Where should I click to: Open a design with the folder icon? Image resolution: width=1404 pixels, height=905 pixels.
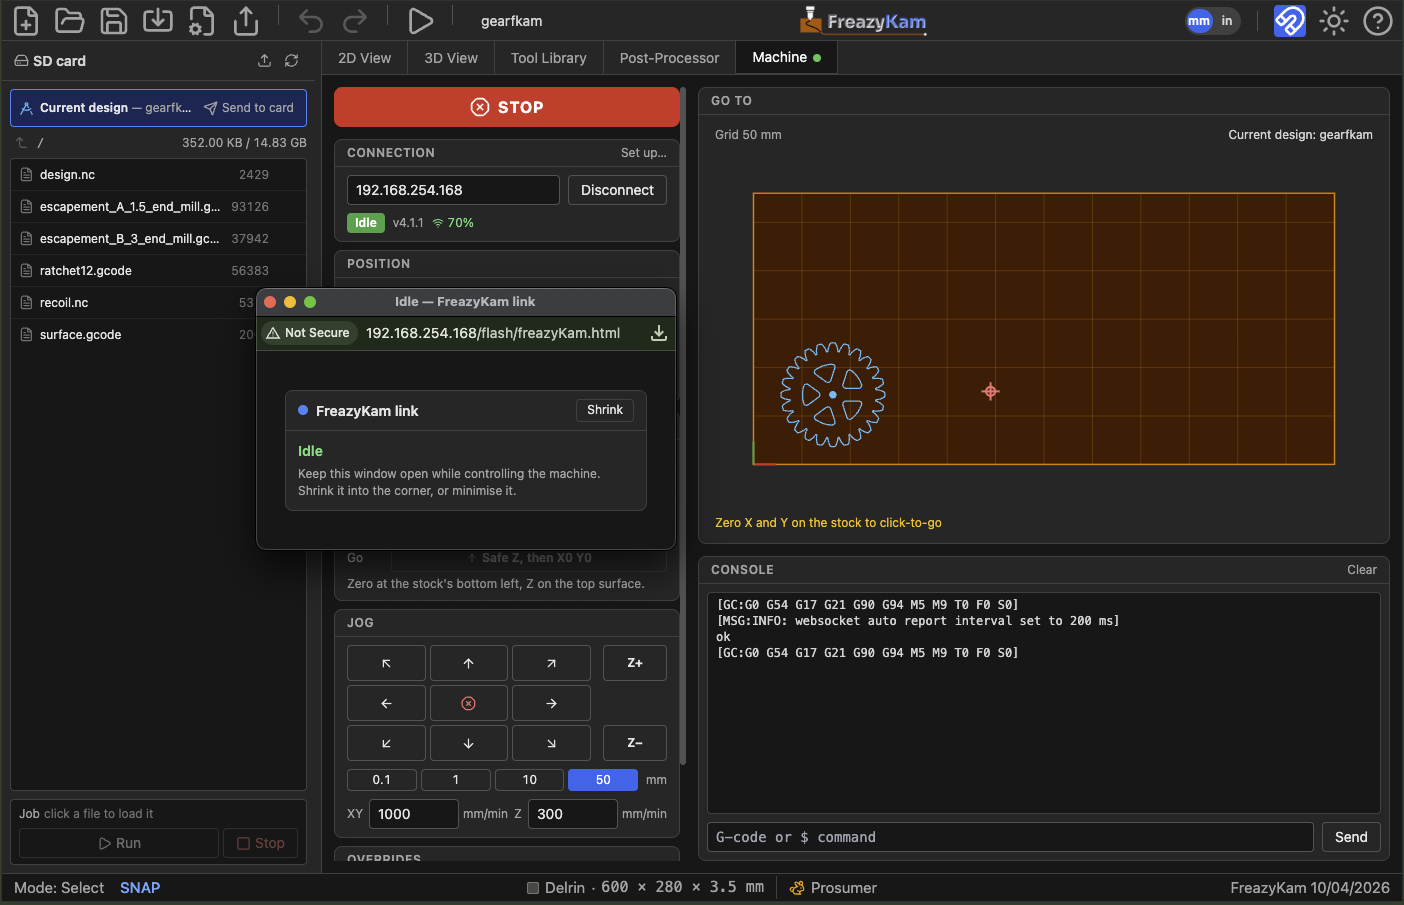pyautogui.click(x=69, y=21)
